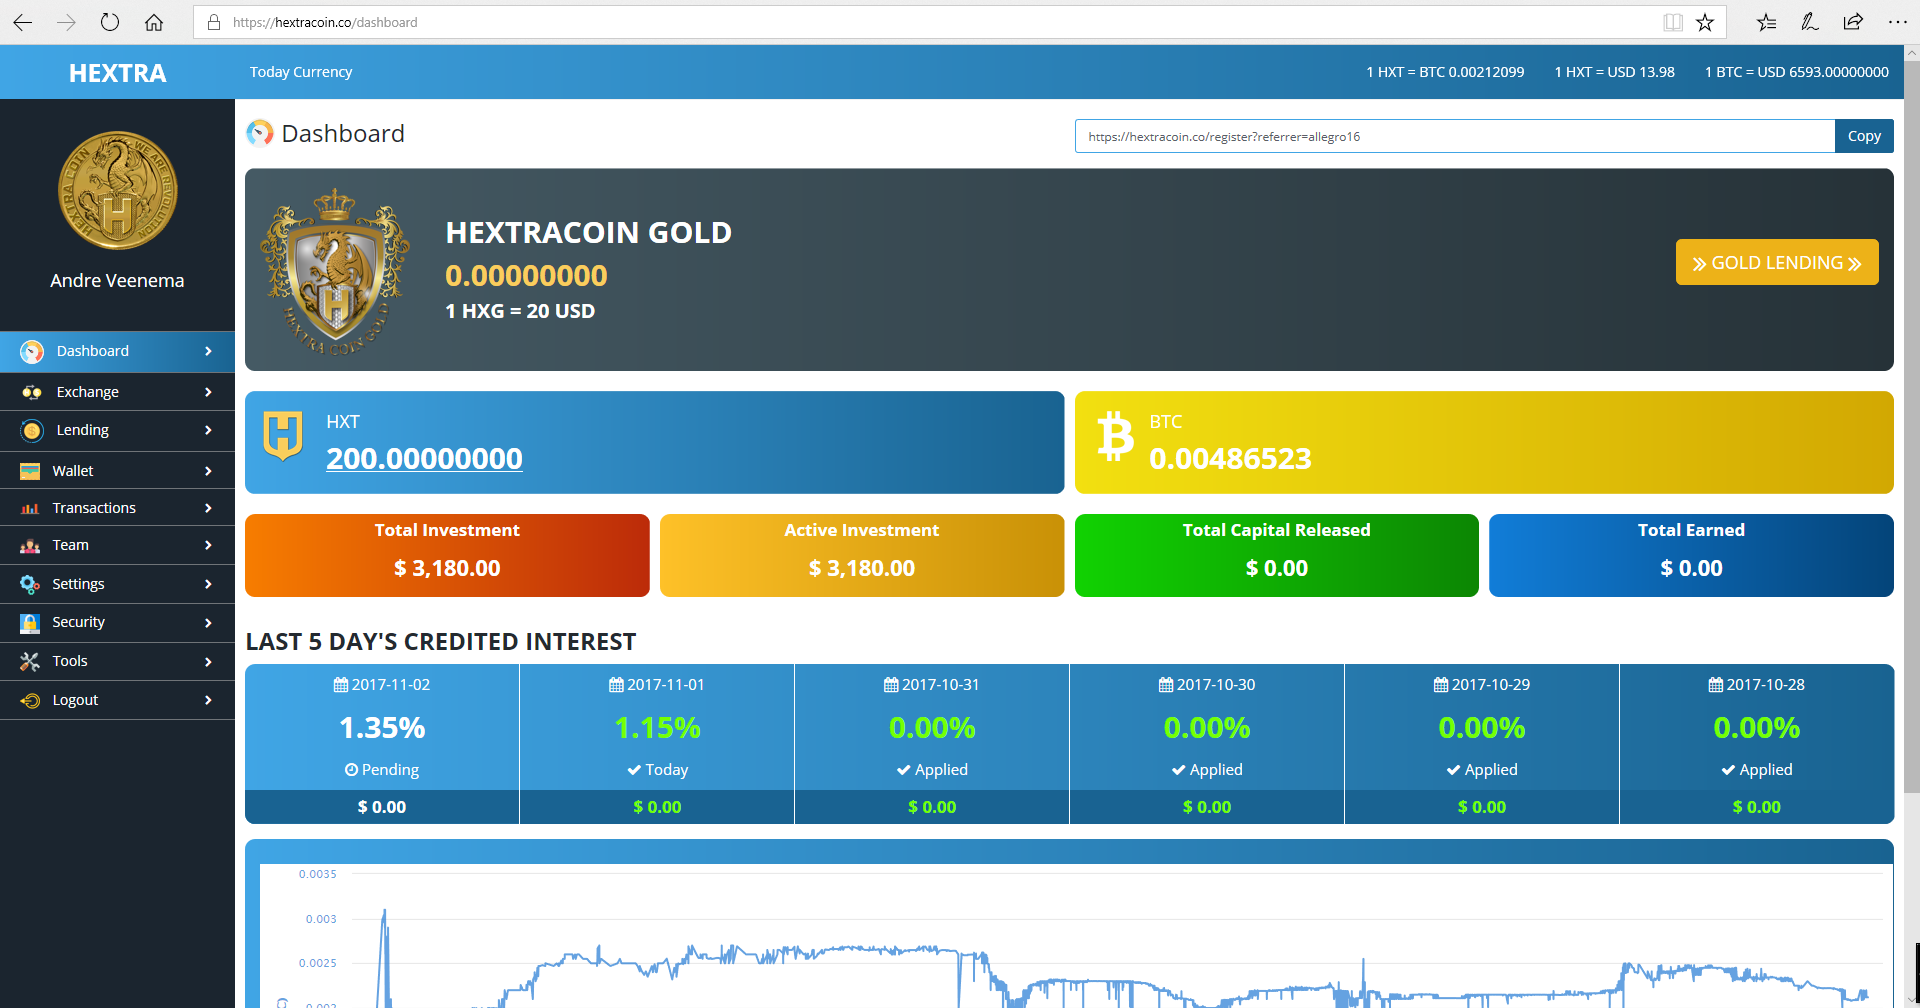The image size is (1920, 1008).
Task: Expand the Lending menu chevron
Action: (x=208, y=430)
